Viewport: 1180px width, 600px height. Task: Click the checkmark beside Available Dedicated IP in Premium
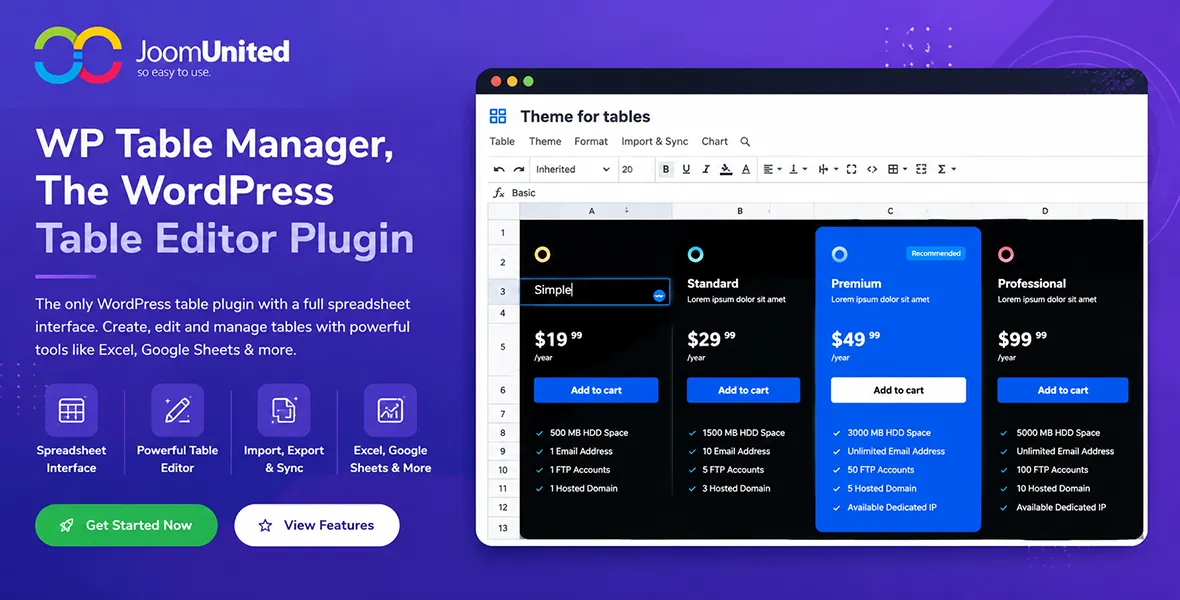[x=837, y=507]
